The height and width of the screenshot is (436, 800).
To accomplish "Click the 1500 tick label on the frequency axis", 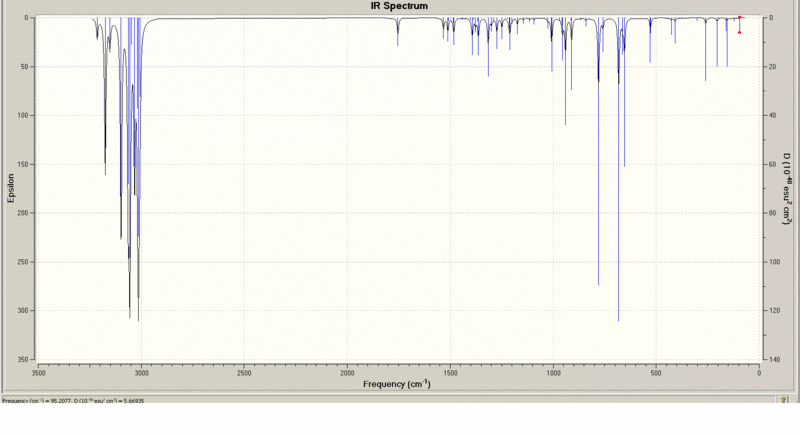I will 450,373.
